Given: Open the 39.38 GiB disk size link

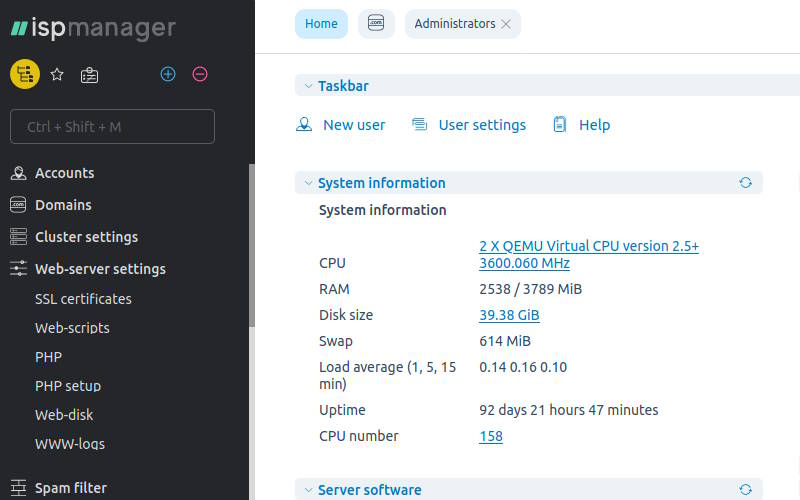Looking at the screenshot, I should (509, 315).
